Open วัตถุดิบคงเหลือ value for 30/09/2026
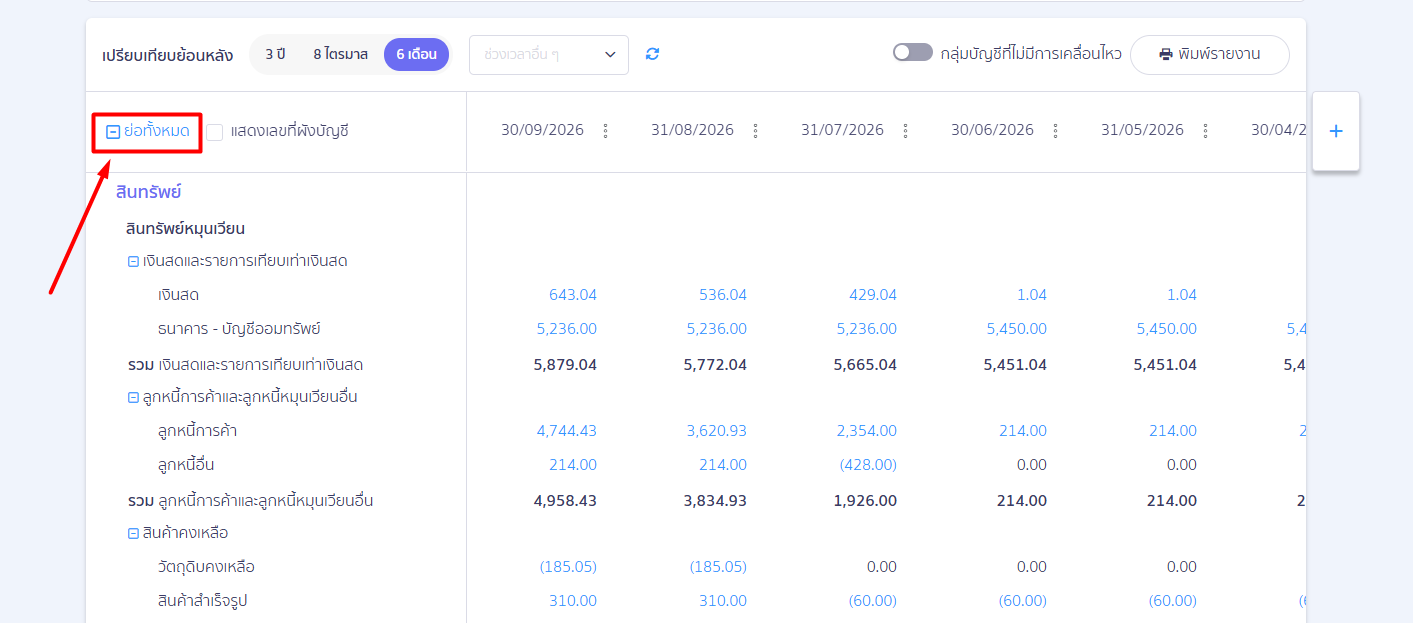The image size is (1413, 623). pyautogui.click(x=568, y=567)
